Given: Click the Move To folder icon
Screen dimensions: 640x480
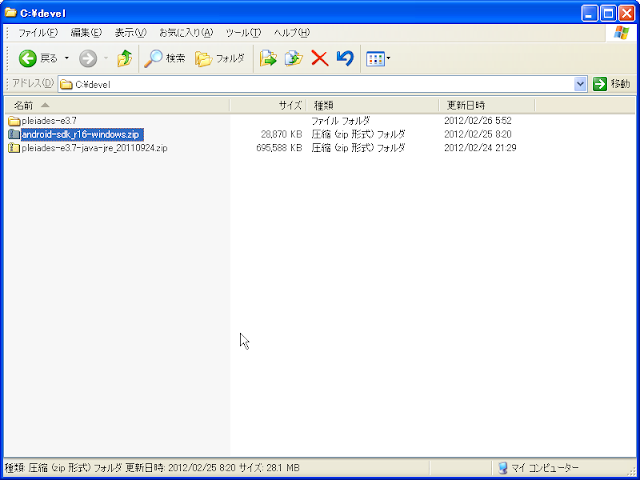Looking at the screenshot, I should (x=268, y=59).
